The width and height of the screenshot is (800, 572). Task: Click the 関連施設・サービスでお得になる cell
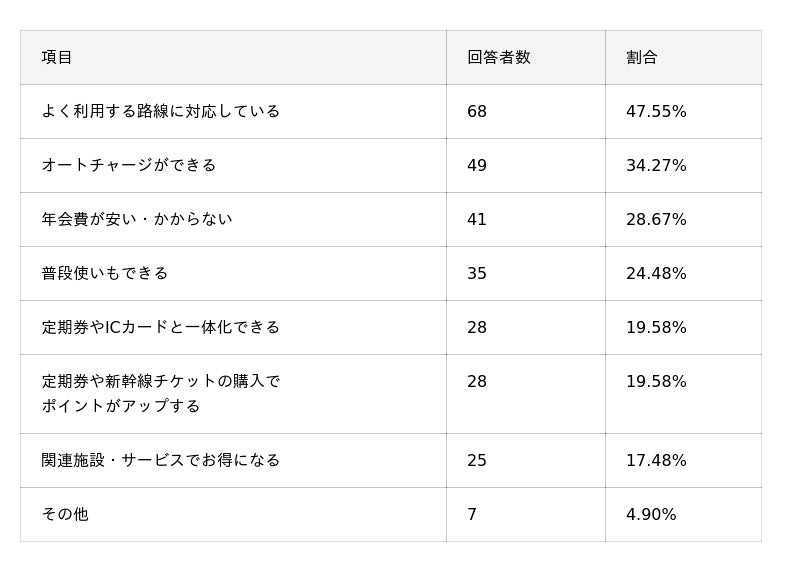[160, 461]
